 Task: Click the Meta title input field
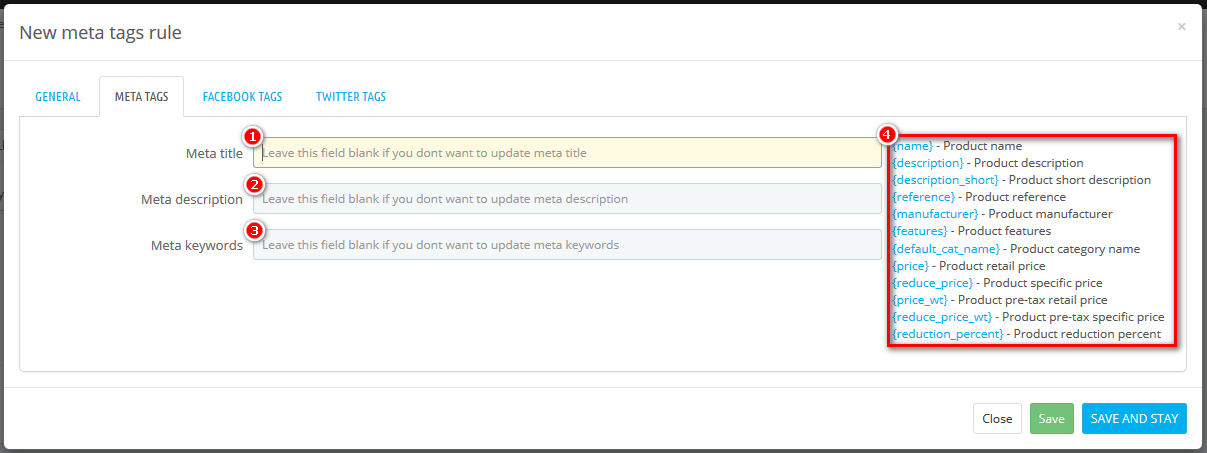(567, 153)
